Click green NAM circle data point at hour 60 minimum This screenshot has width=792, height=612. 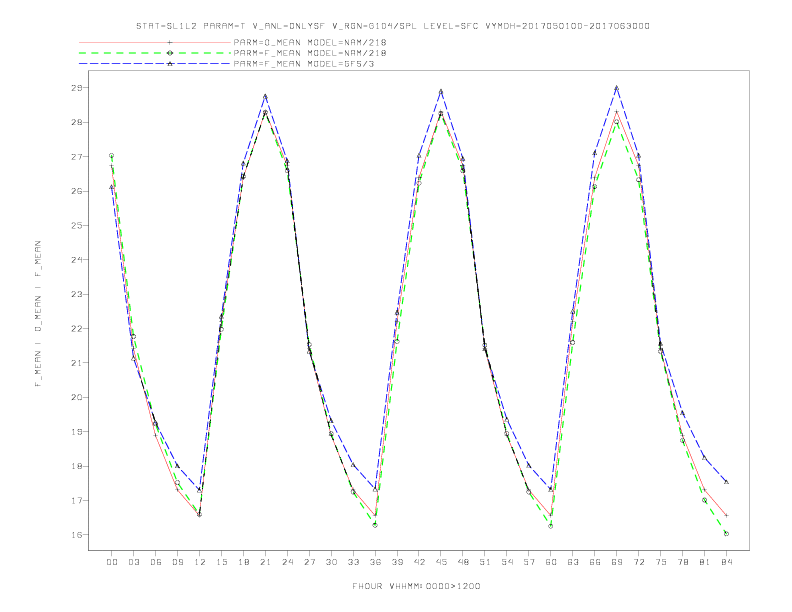[x=551, y=526]
